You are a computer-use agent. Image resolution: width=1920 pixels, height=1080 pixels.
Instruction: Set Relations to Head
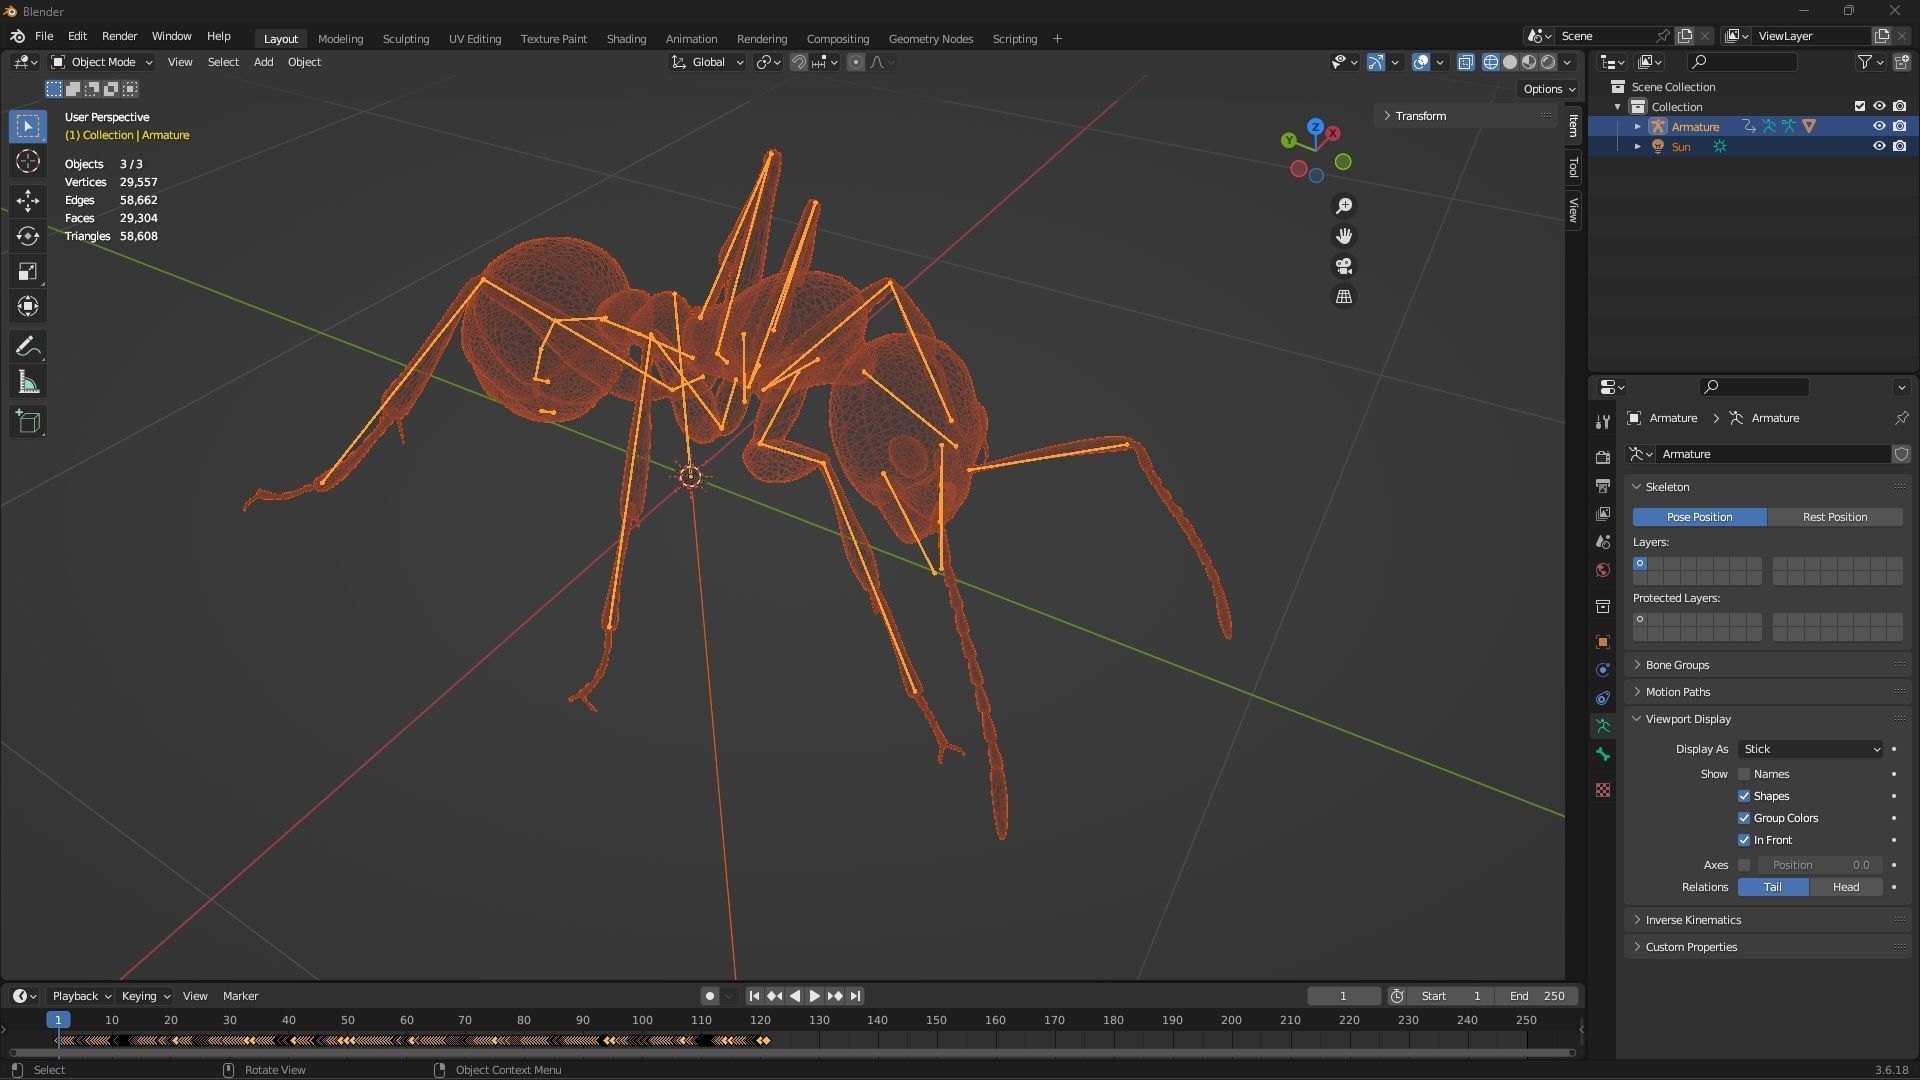[1846, 887]
